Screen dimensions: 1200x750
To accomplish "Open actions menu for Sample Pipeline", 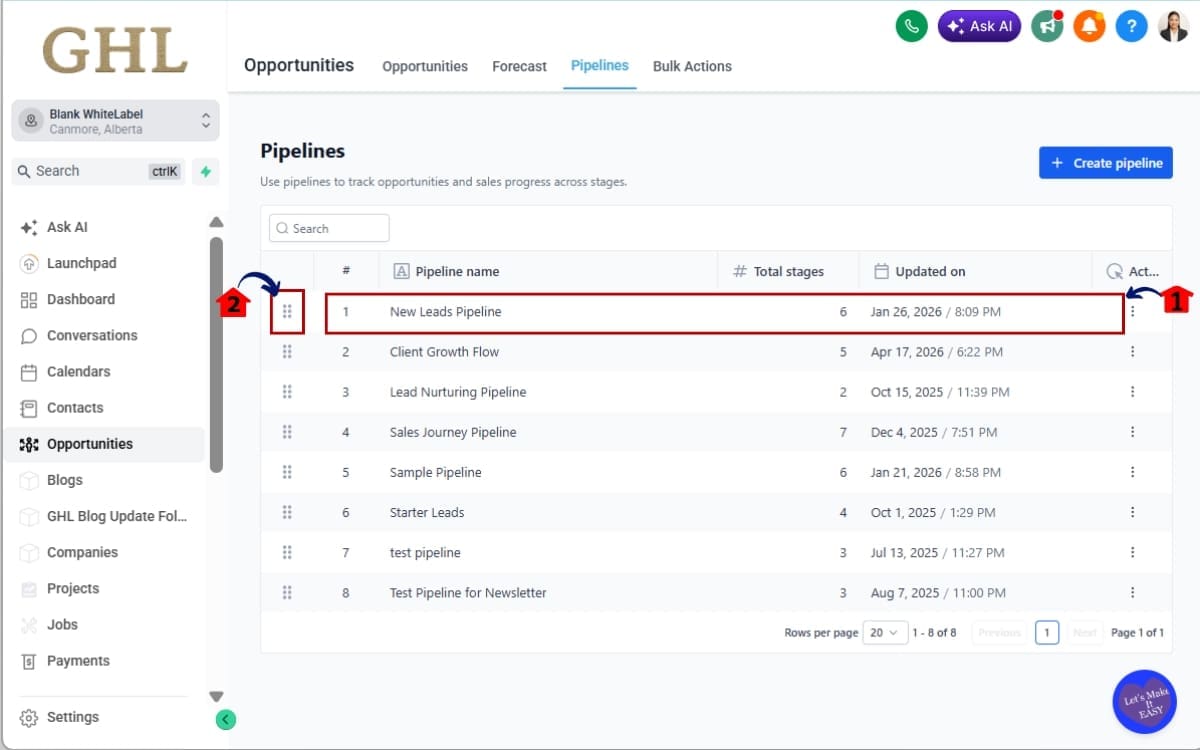I will point(1132,472).
